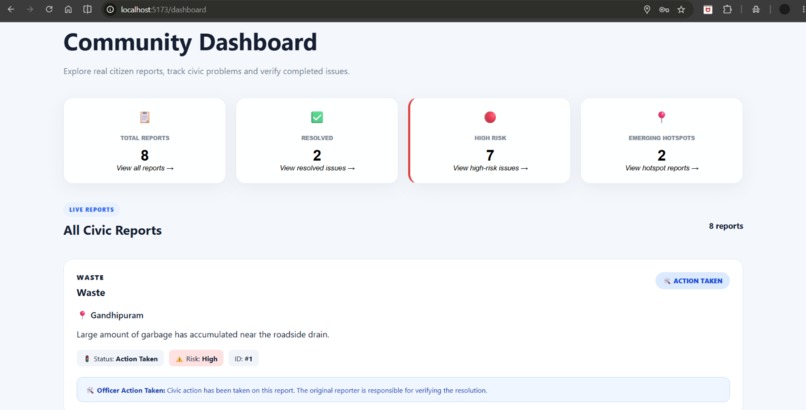Screen dimensions: 806x410
Task: Click the RESOLVED card label
Action: [317, 138]
